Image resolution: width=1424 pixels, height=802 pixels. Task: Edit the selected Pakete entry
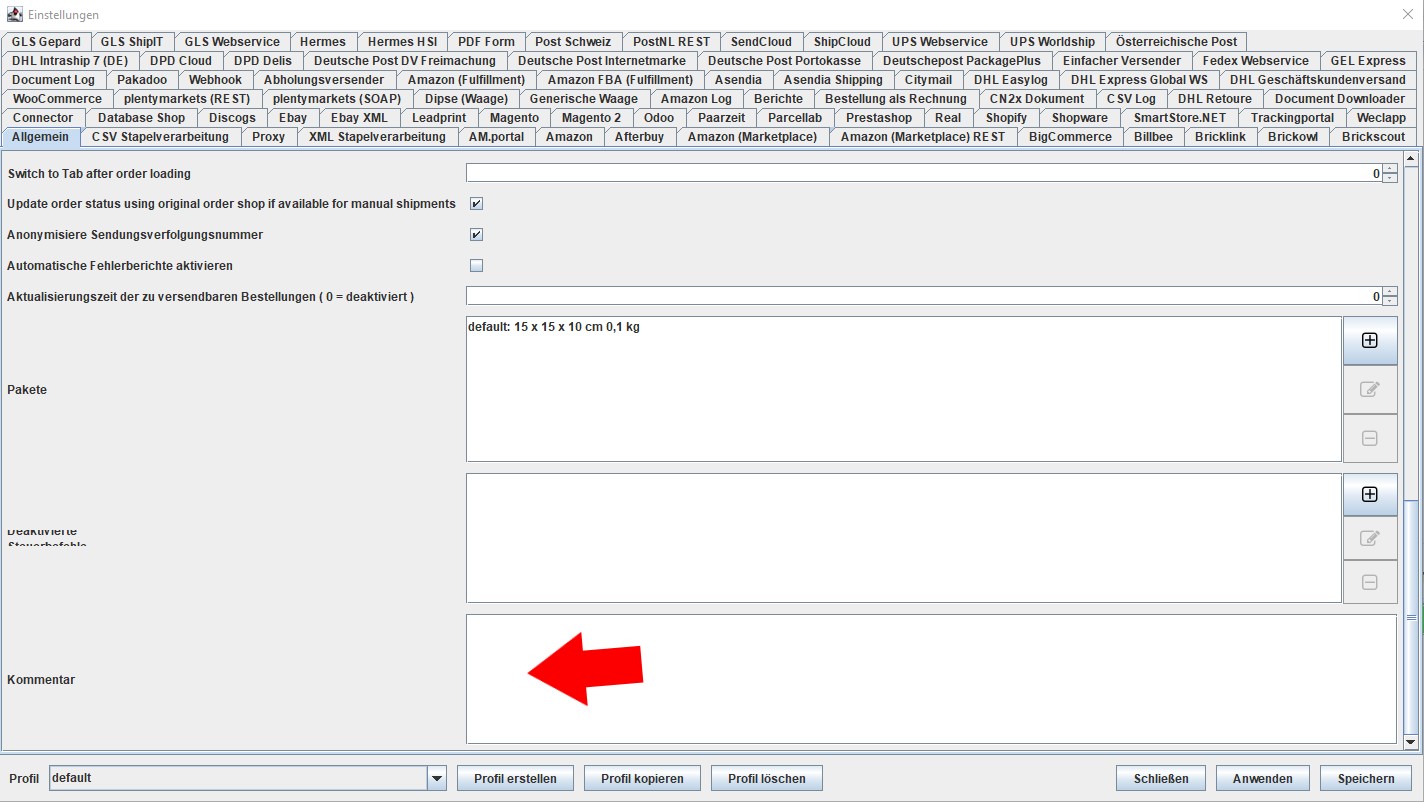click(1369, 389)
